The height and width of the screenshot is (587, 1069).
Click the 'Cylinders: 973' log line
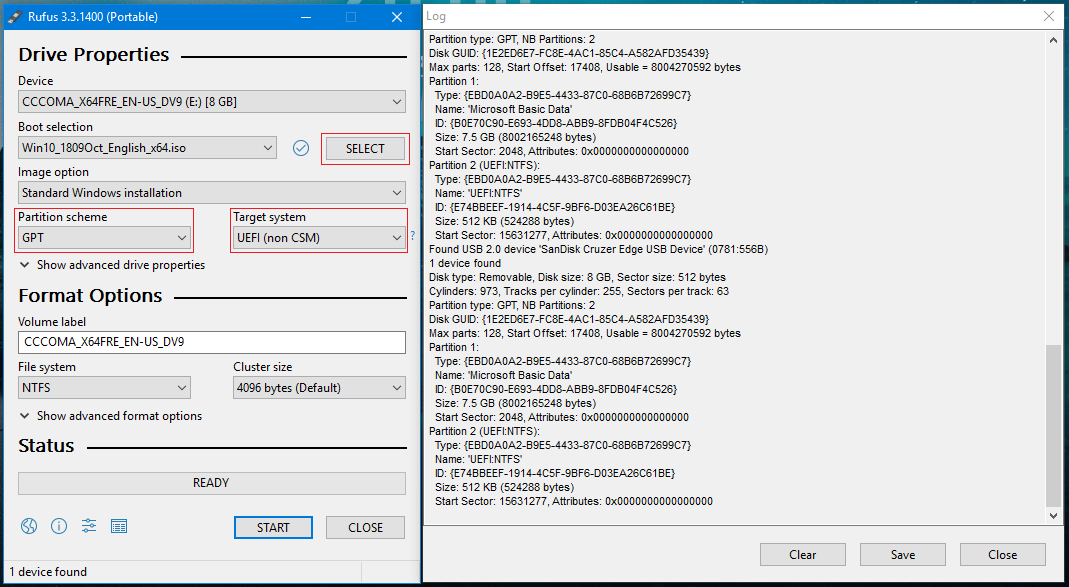579,291
